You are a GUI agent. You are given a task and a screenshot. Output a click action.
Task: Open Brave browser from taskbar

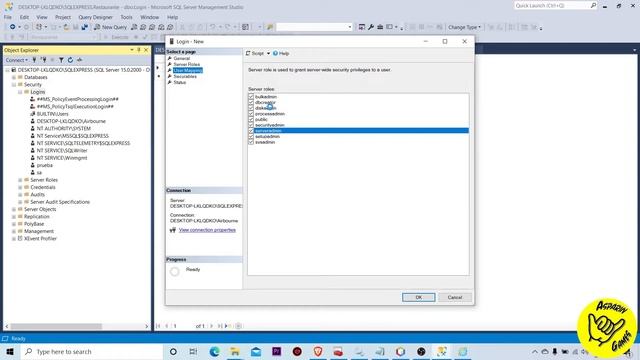(318, 351)
